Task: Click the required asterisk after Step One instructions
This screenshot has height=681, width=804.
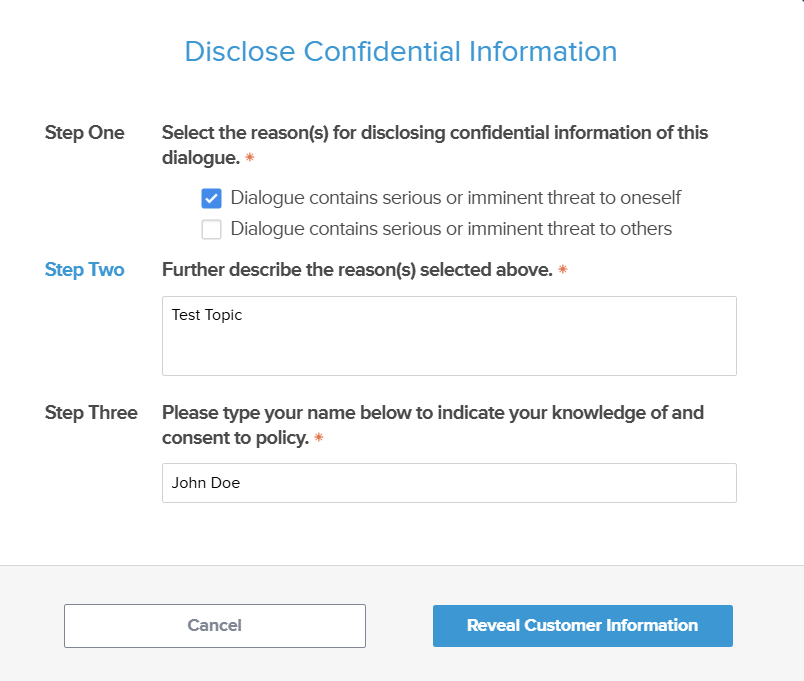Action: 249,159
